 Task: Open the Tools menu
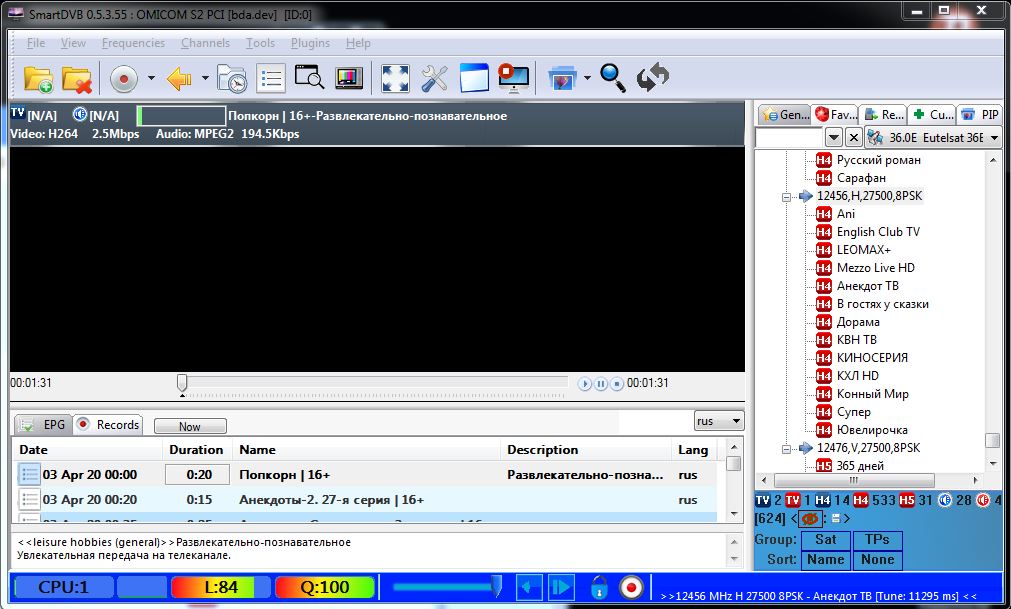pyautogui.click(x=260, y=43)
